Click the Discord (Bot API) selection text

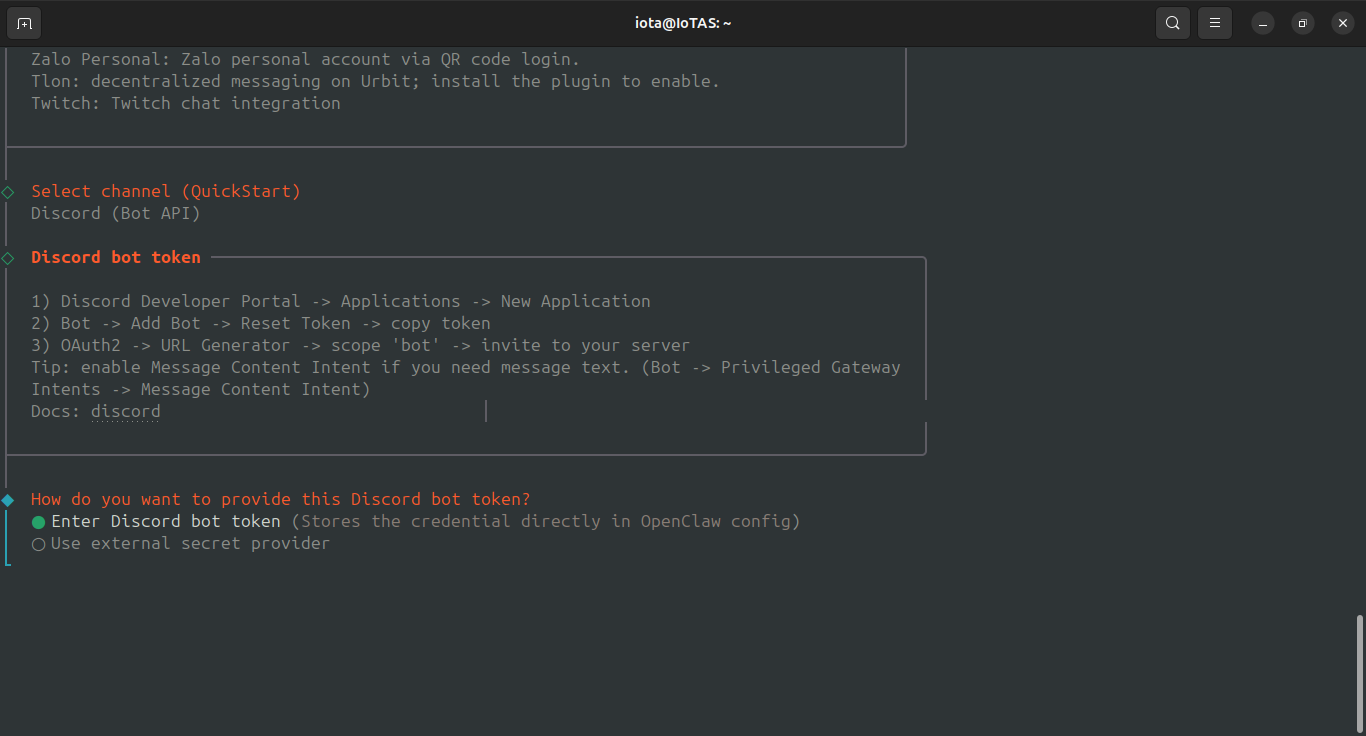pos(116,213)
